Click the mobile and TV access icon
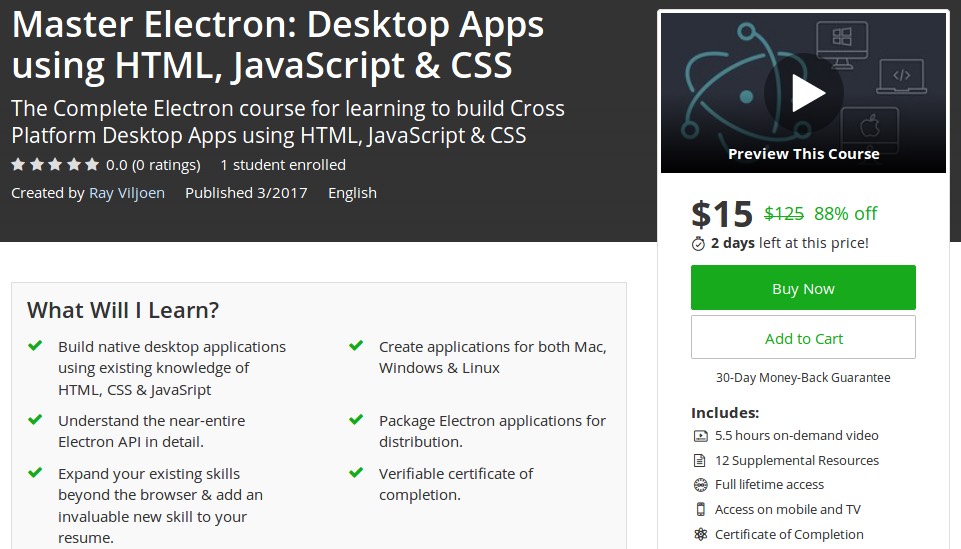 (700, 510)
